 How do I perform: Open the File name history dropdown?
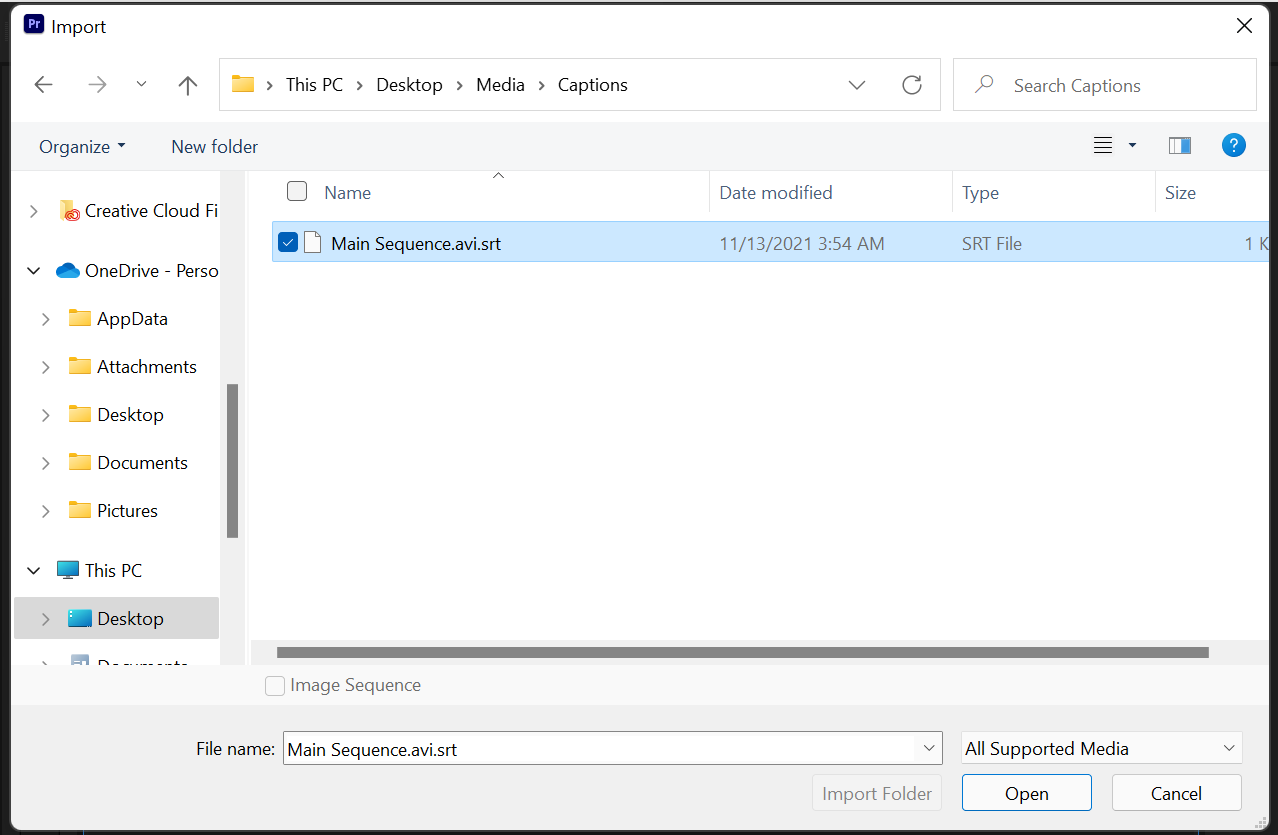[x=928, y=748]
